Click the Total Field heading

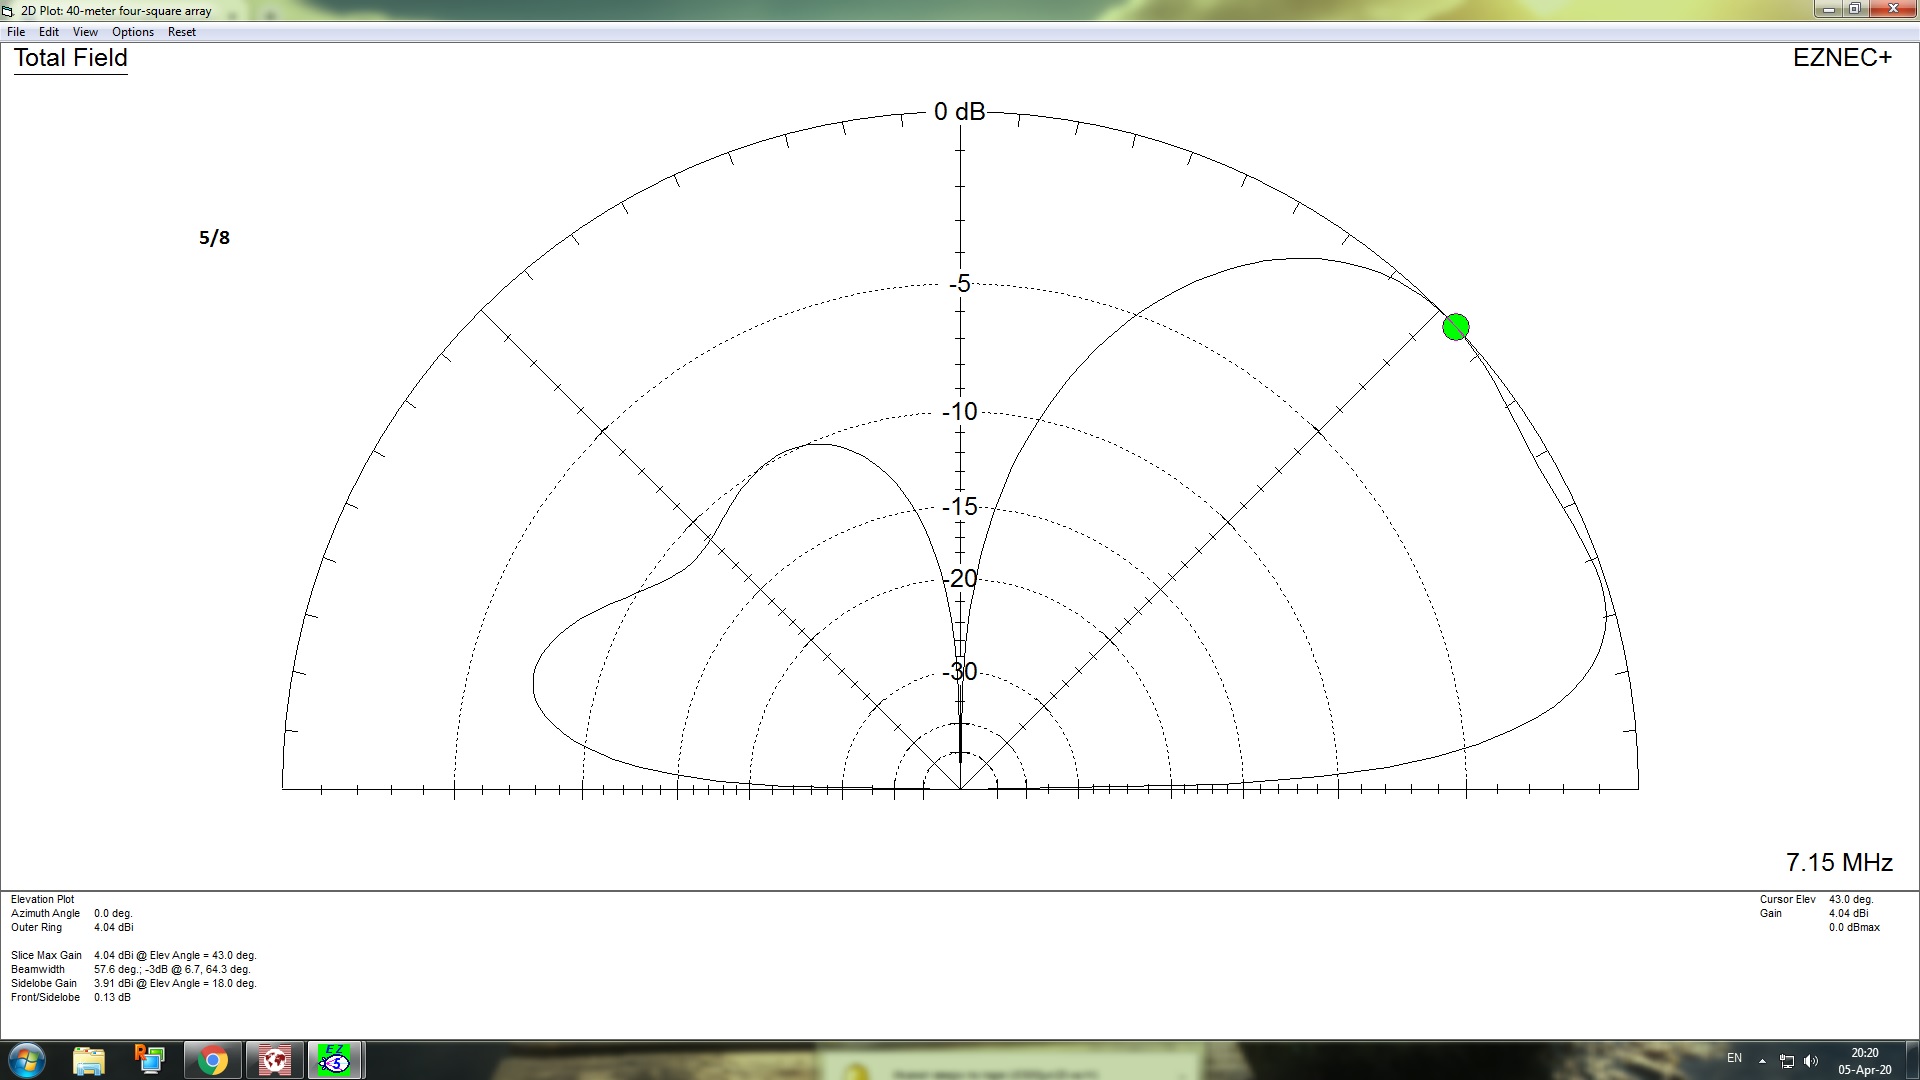click(71, 58)
